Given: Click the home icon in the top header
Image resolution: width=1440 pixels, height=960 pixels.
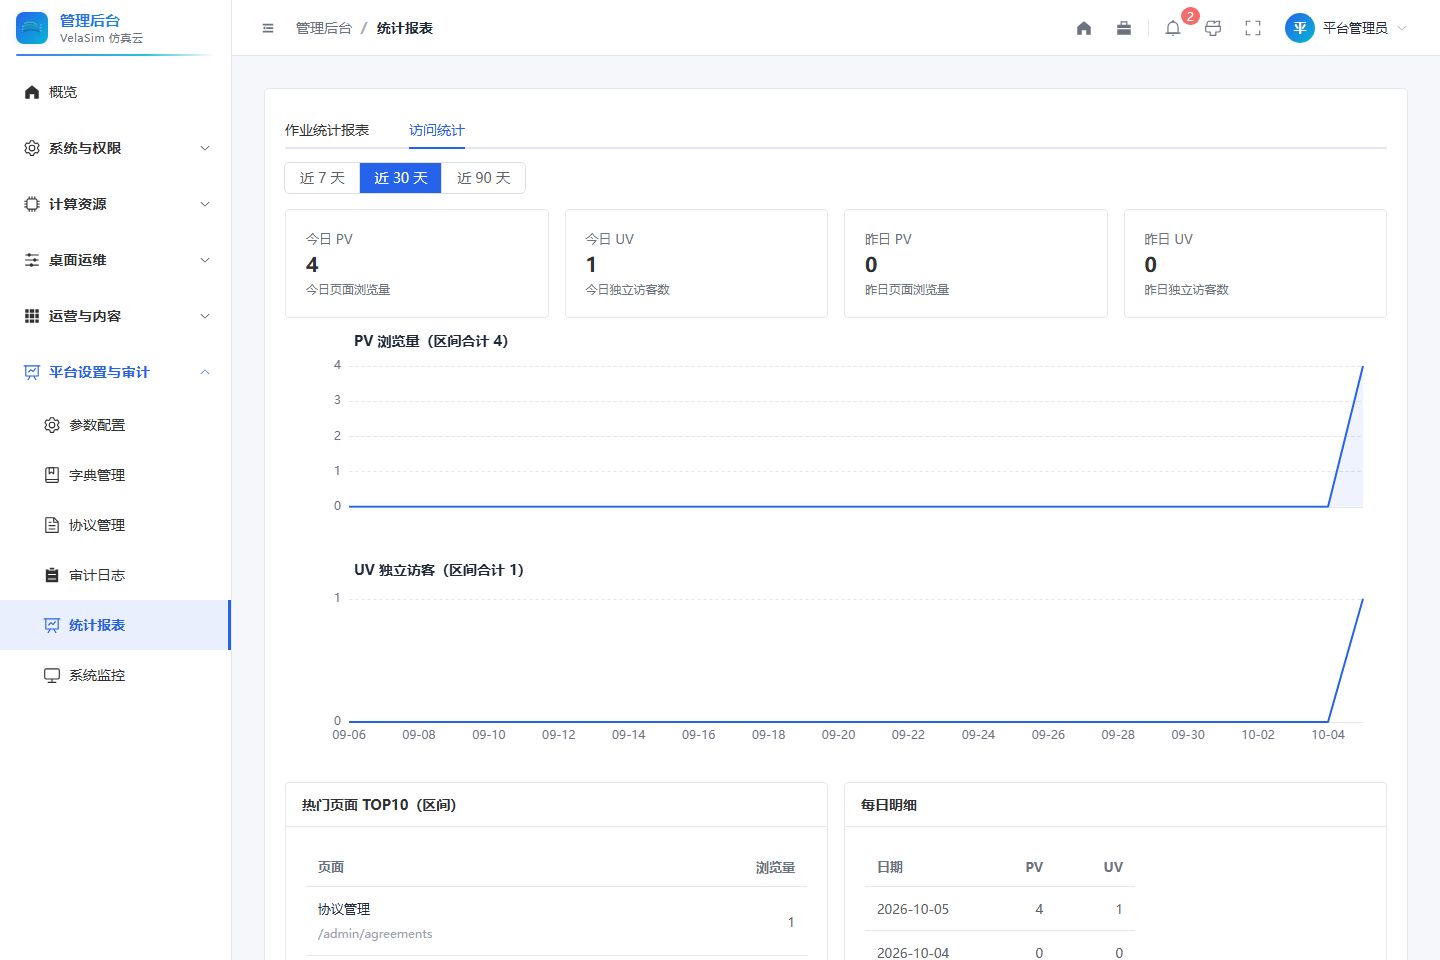Looking at the screenshot, I should click(x=1084, y=28).
